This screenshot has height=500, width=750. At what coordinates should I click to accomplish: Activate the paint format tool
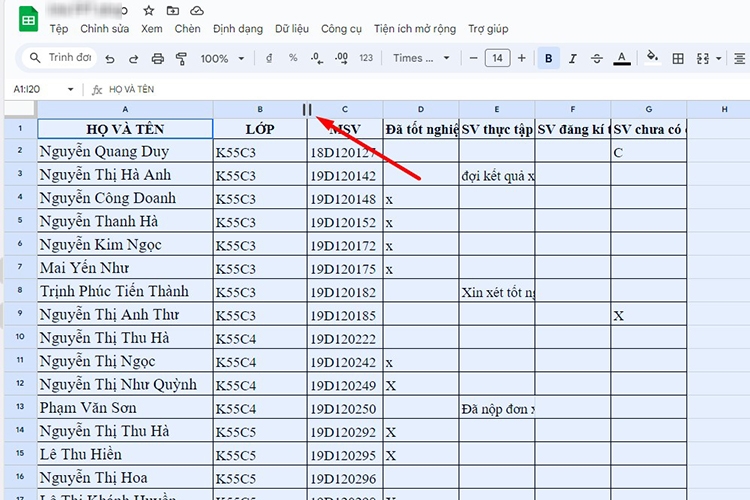point(181,58)
